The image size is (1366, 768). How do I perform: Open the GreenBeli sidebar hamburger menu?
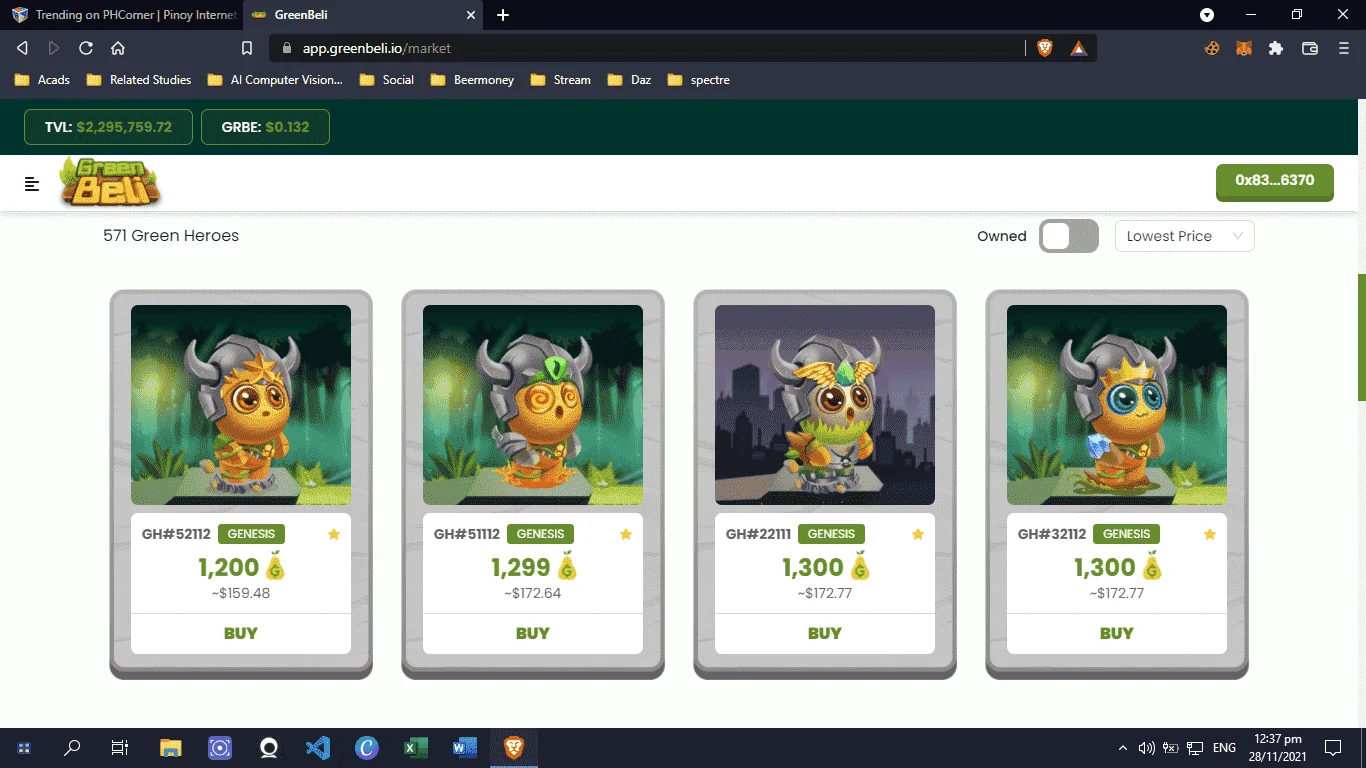click(32, 184)
